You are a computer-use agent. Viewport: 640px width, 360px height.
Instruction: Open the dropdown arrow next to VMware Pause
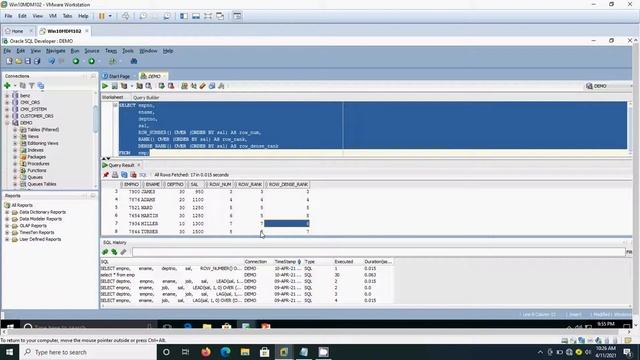point(110,16)
